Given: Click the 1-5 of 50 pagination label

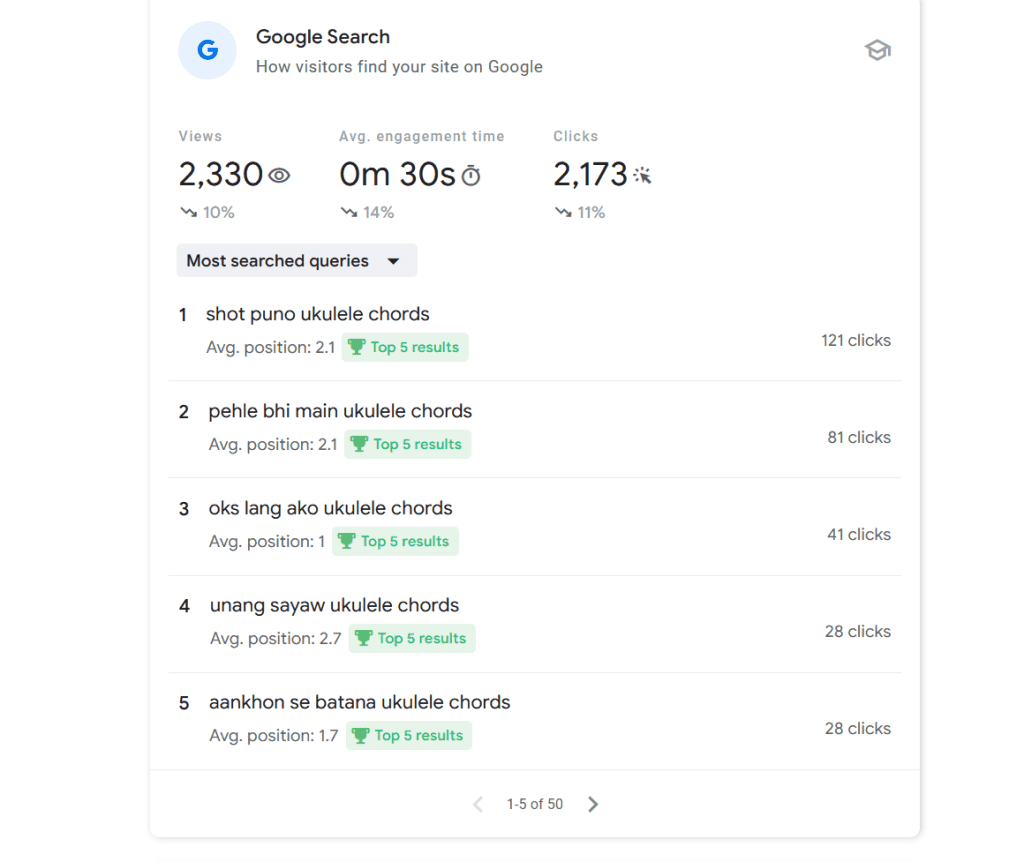Looking at the screenshot, I should 535,804.
